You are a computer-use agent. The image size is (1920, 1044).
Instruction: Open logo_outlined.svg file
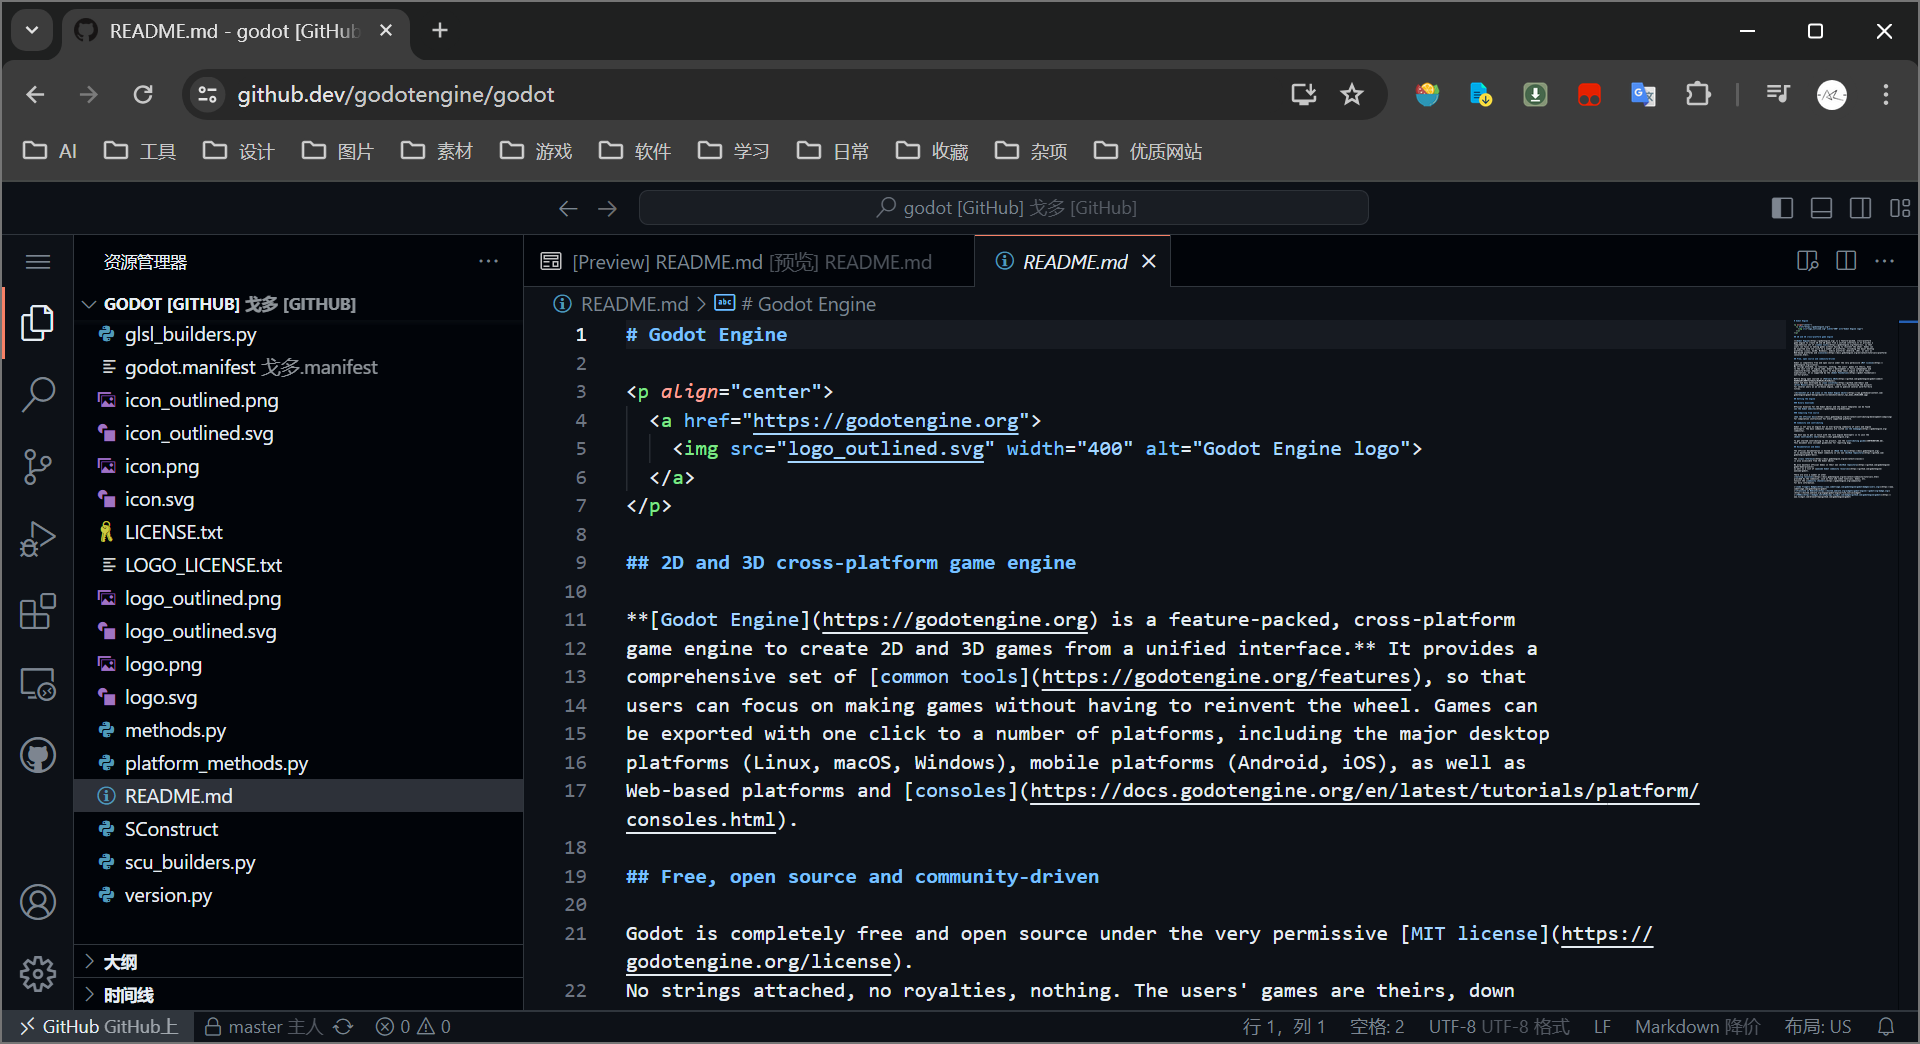coord(300,631)
